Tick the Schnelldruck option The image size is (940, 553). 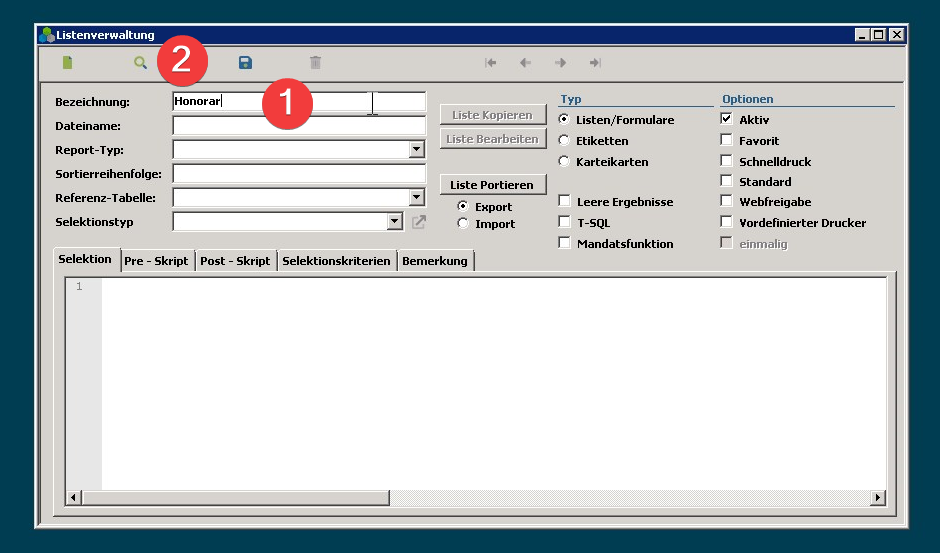point(726,161)
